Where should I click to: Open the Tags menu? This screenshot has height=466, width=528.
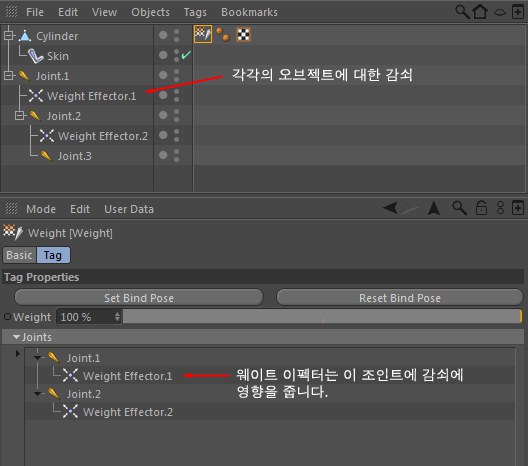[195, 12]
